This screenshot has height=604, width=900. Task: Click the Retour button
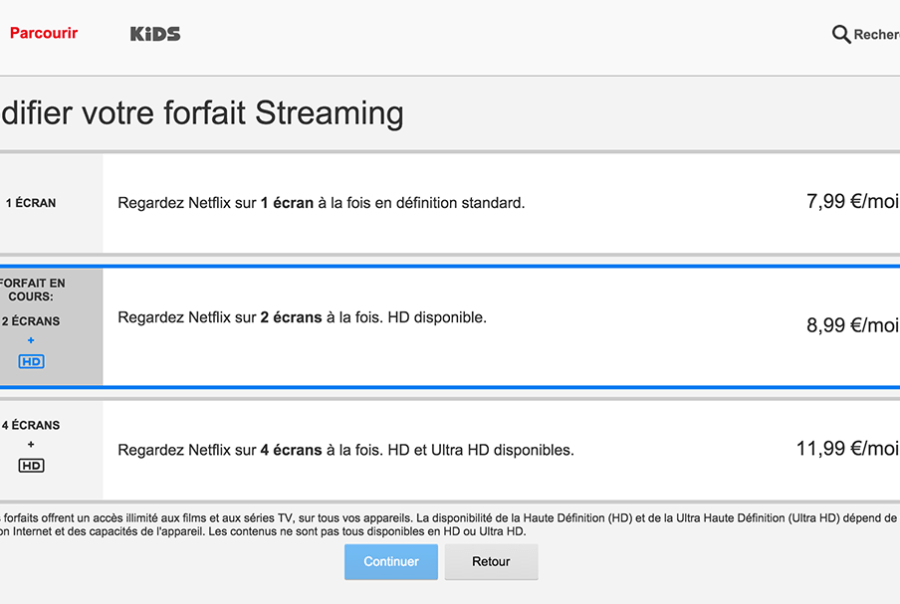click(x=491, y=562)
